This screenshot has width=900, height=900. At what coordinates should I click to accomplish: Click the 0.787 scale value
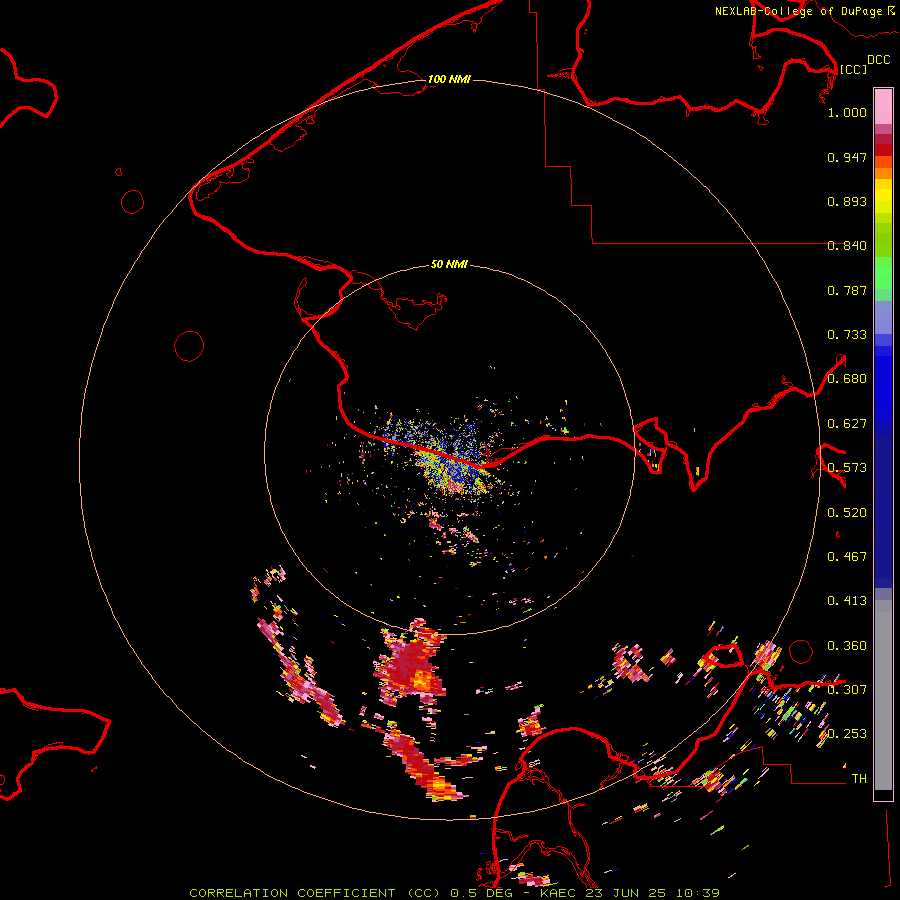point(847,290)
